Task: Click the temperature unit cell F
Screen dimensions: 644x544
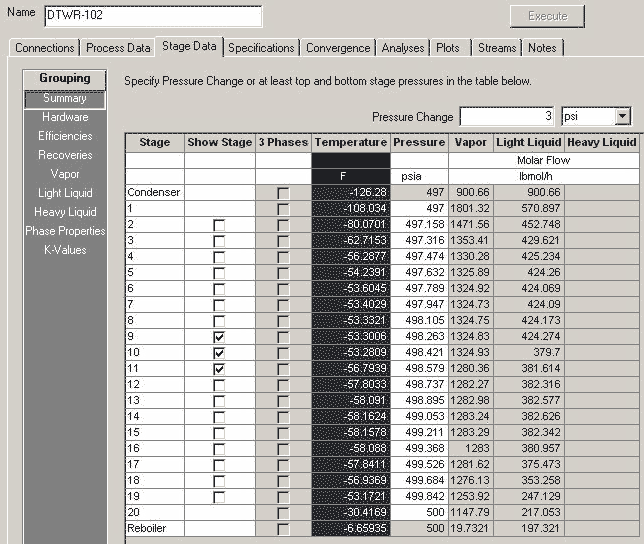Action: tap(351, 177)
